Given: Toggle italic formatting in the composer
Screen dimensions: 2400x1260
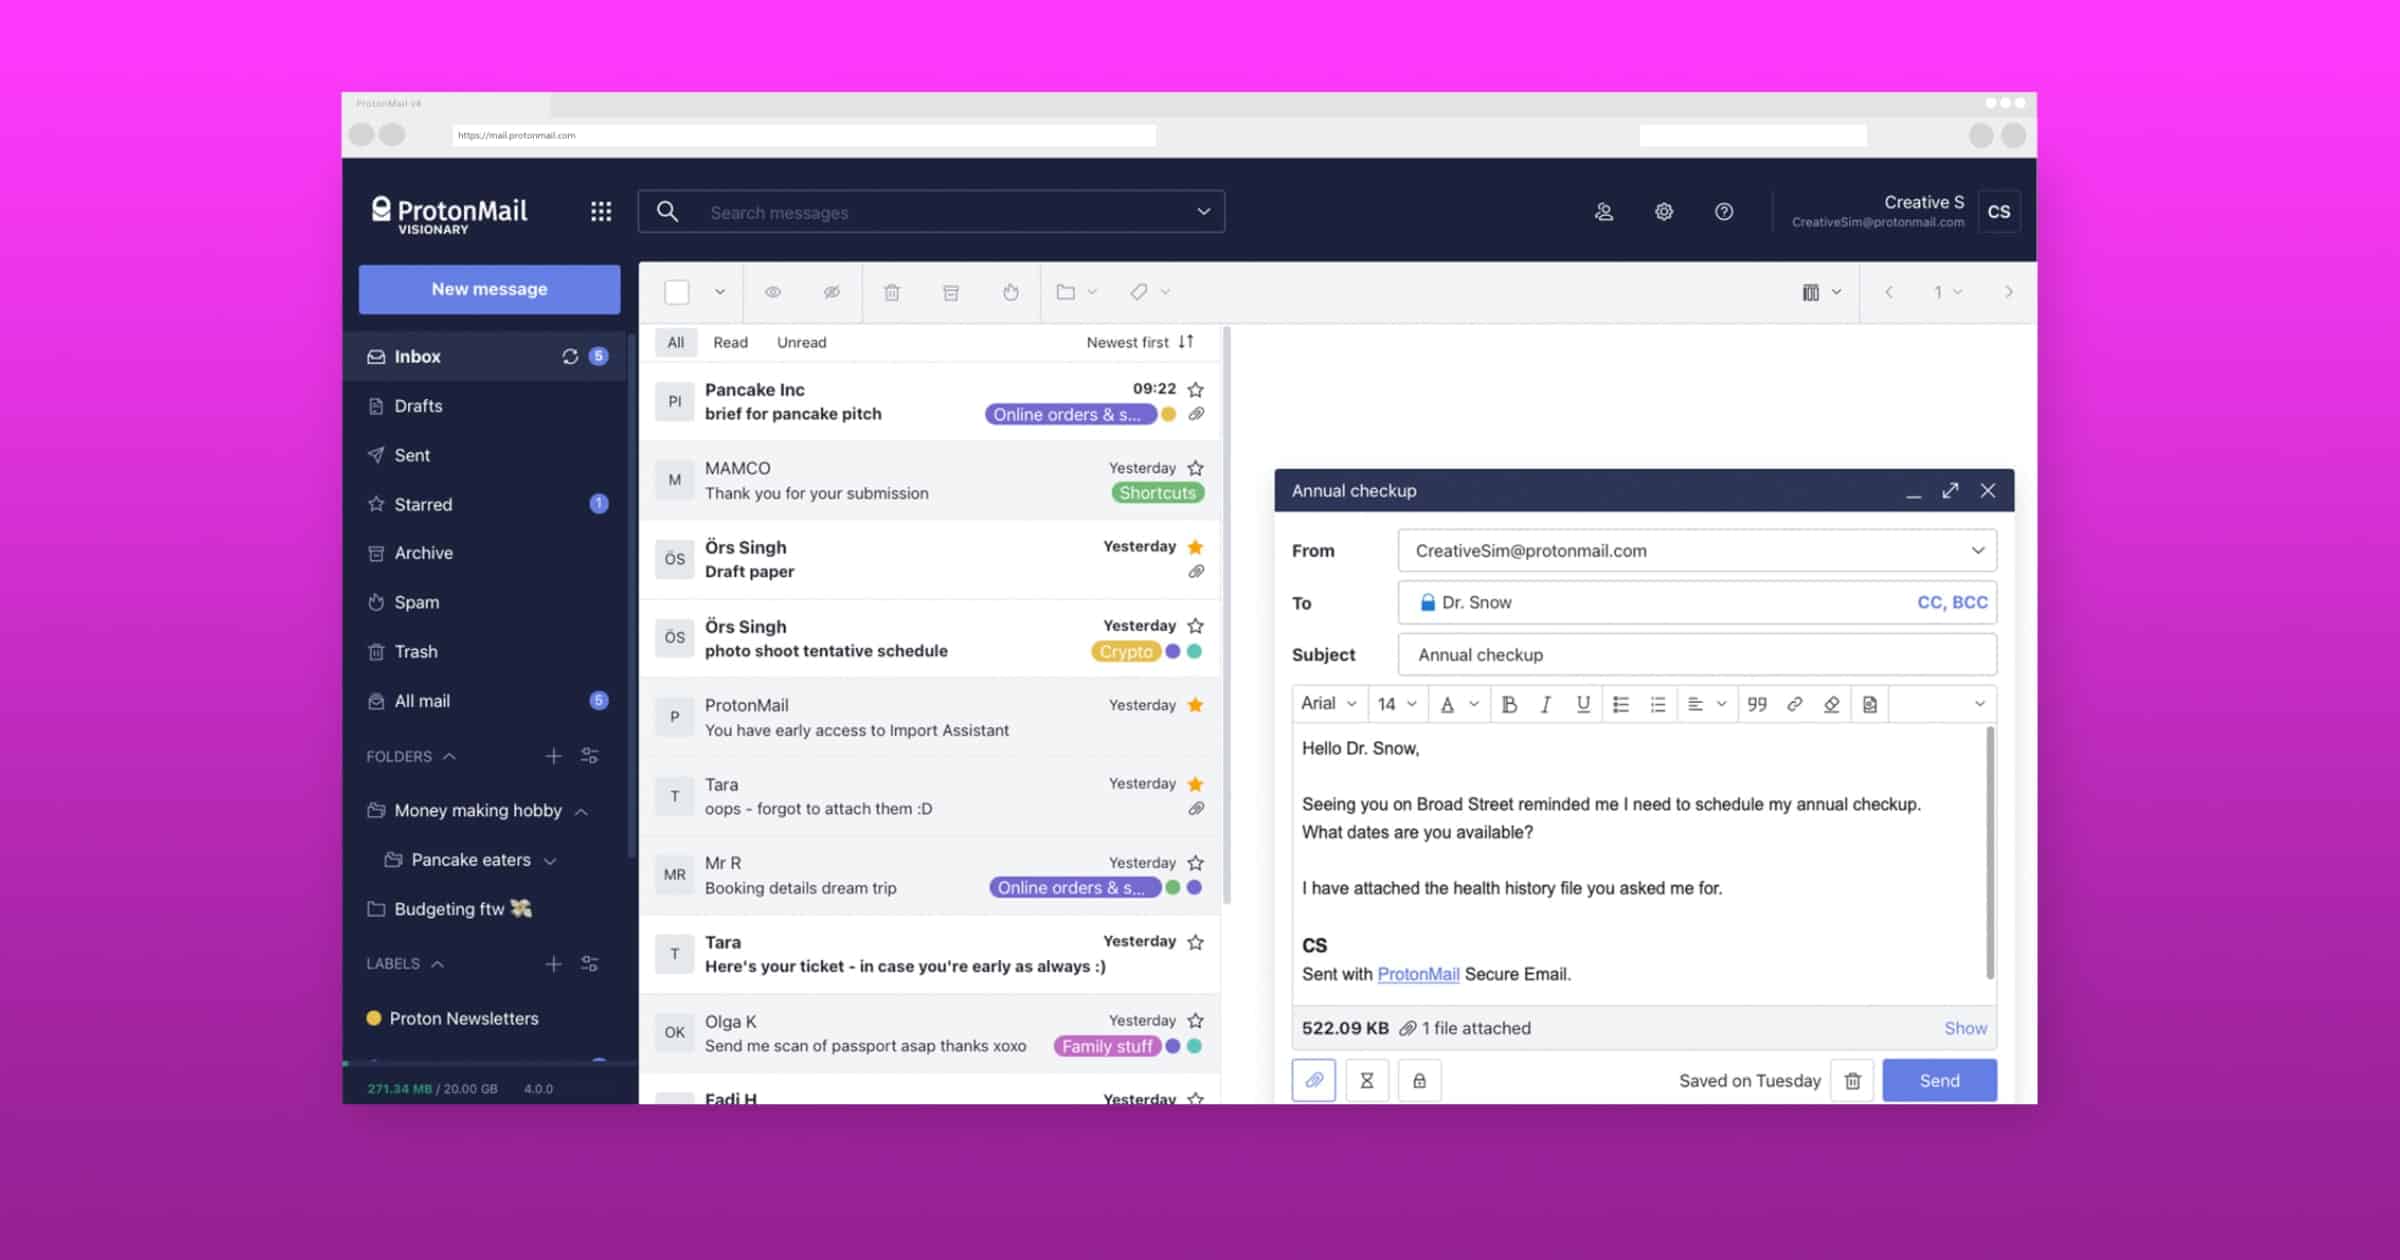Looking at the screenshot, I should (1545, 704).
